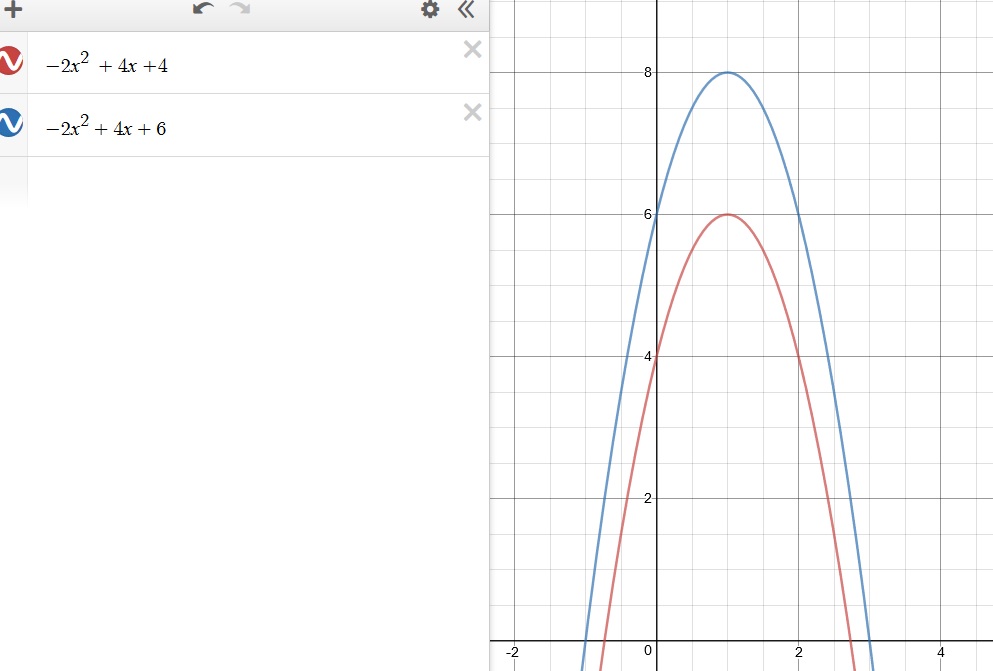The image size is (993, 671).
Task: Remove the expression -2x²+4x+6
Action: tap(473, 112)
